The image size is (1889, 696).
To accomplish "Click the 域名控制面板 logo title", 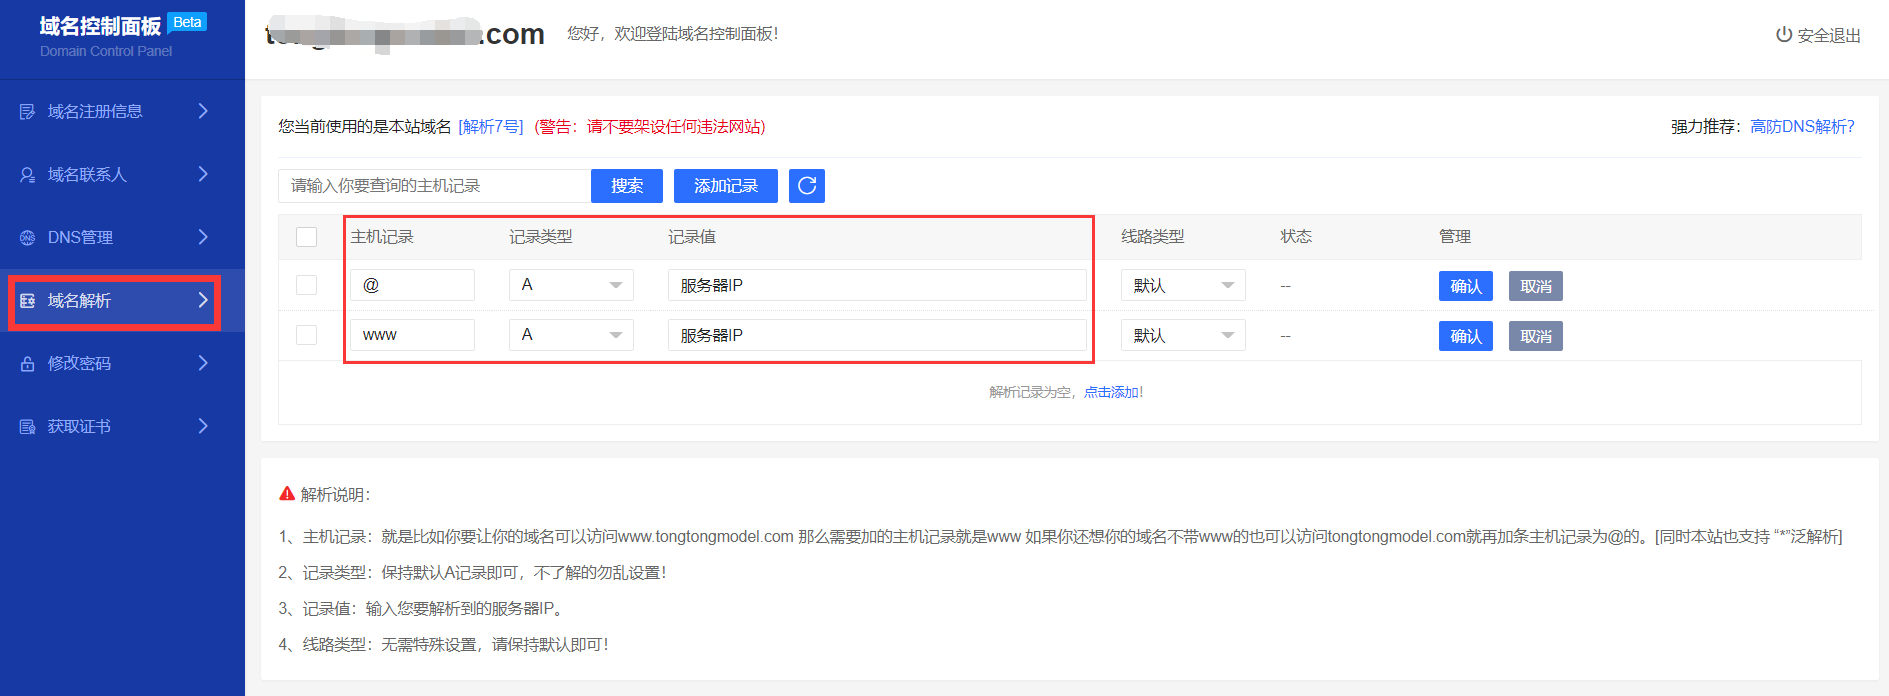I will 100,26.
